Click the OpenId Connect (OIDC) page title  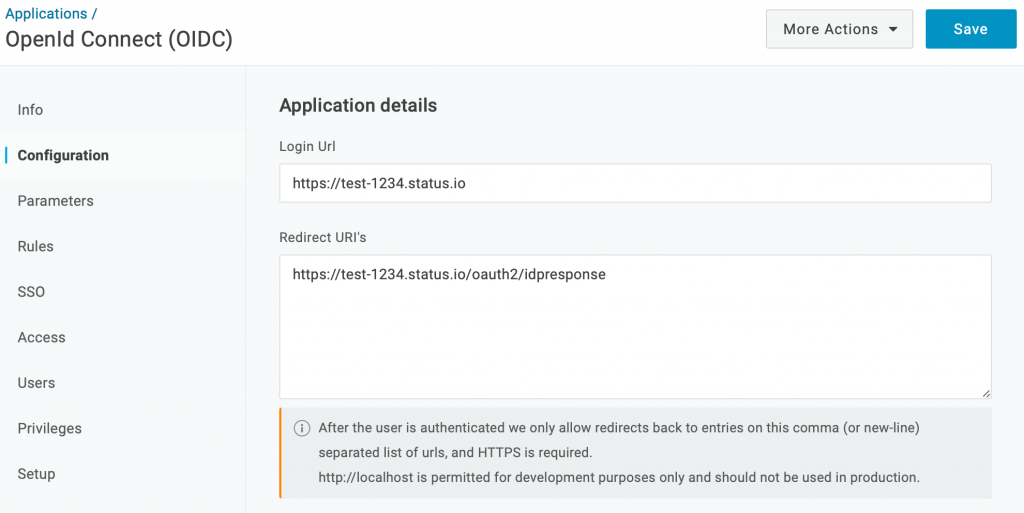click(119, 40)
